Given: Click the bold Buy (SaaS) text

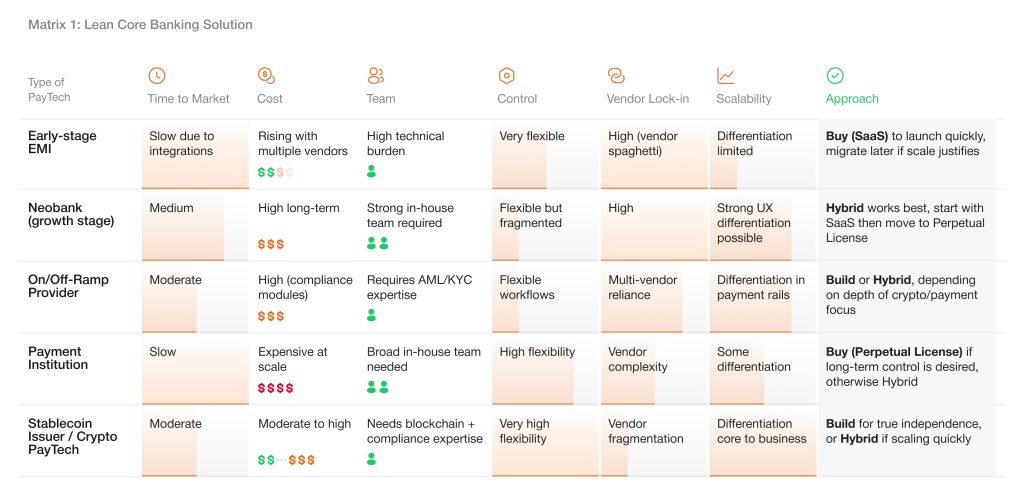Looking at the screenshot, I should (857, 136).
